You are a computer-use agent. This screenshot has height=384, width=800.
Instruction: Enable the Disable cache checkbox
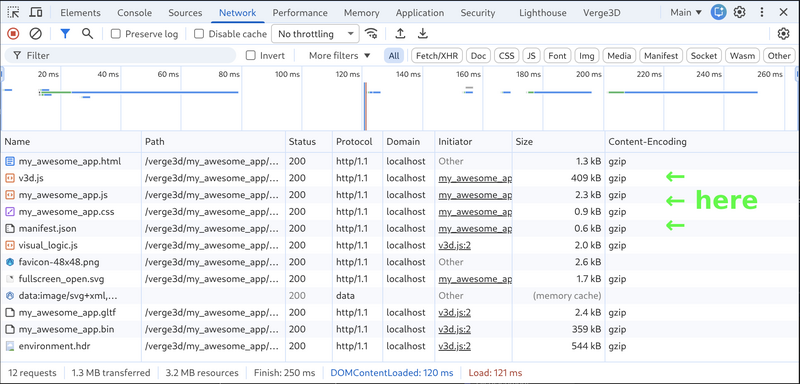[199, 34]
